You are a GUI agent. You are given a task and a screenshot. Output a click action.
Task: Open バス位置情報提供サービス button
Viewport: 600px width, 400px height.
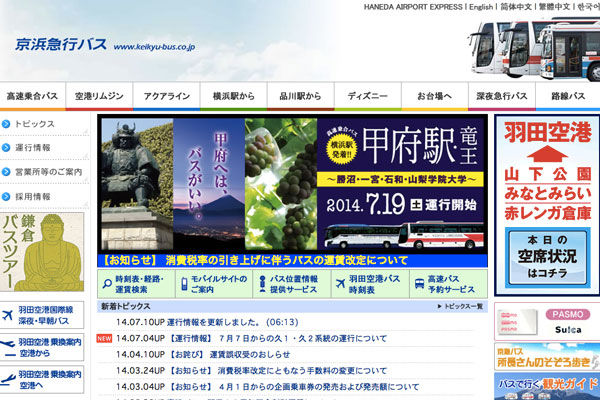(292, 284)
